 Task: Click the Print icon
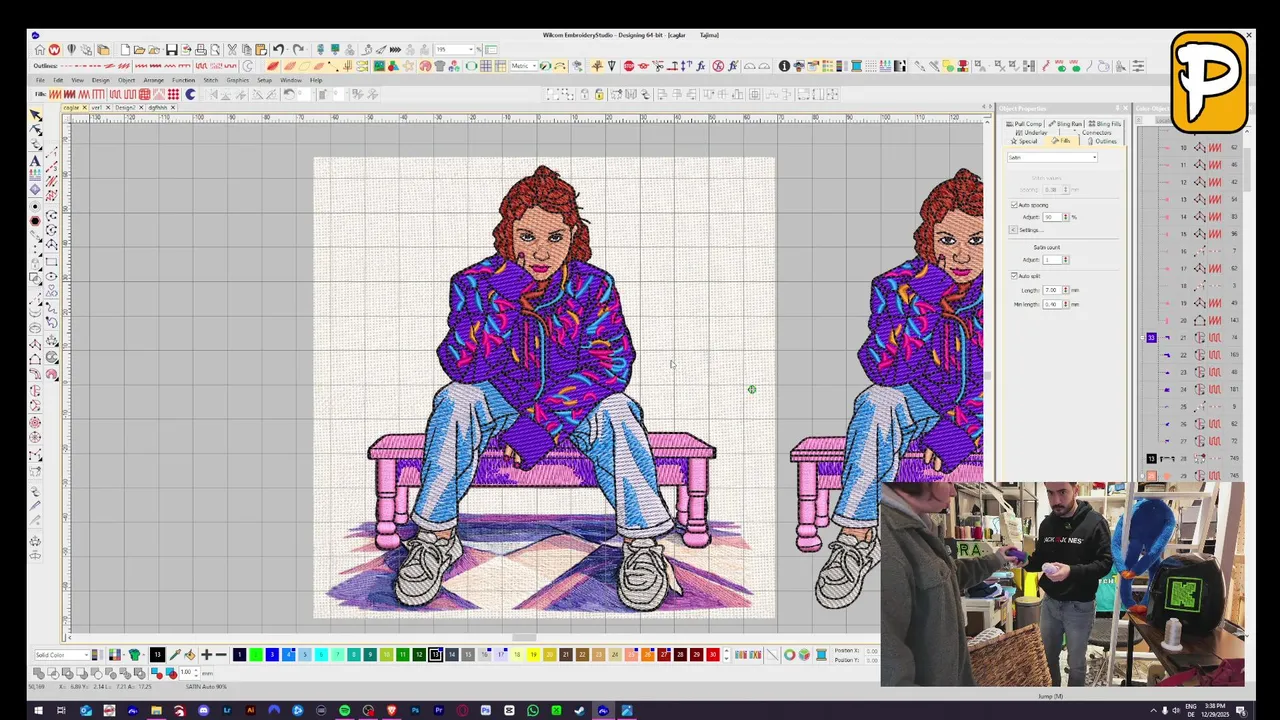click(201, 49)
